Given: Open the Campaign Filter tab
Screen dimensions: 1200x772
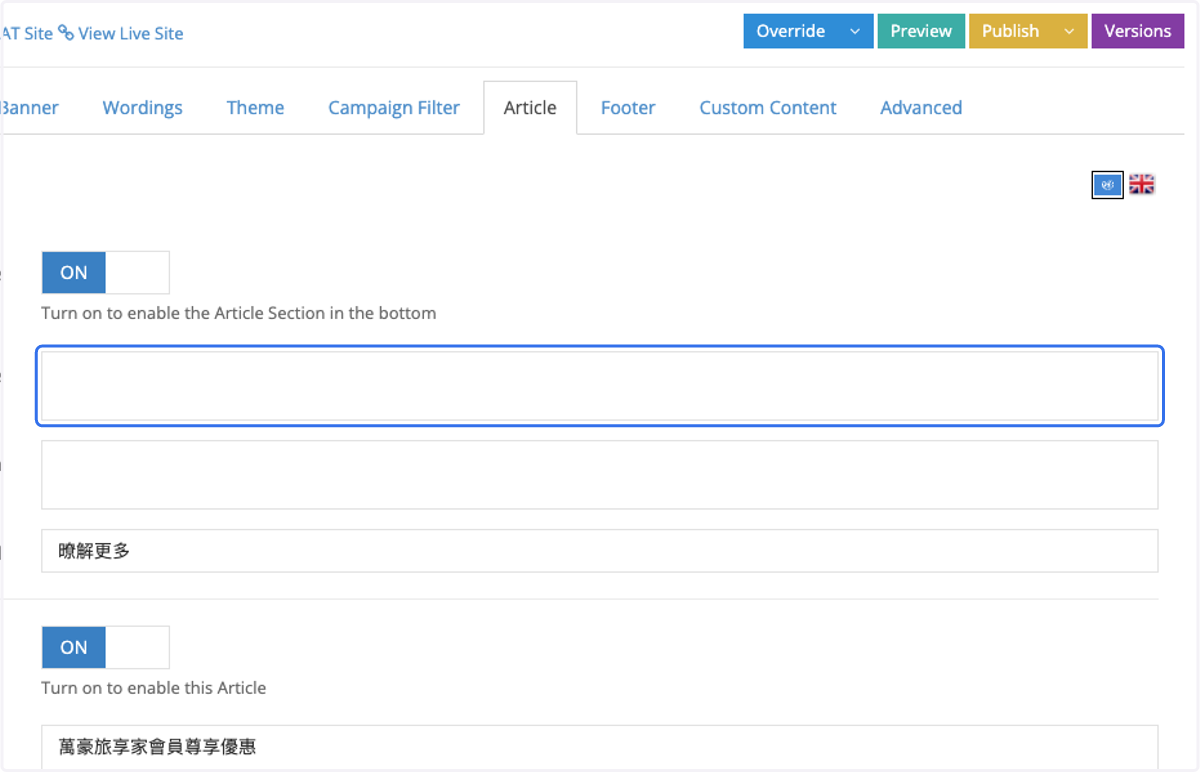Looking at the screenshot, I should pos(394,108).
